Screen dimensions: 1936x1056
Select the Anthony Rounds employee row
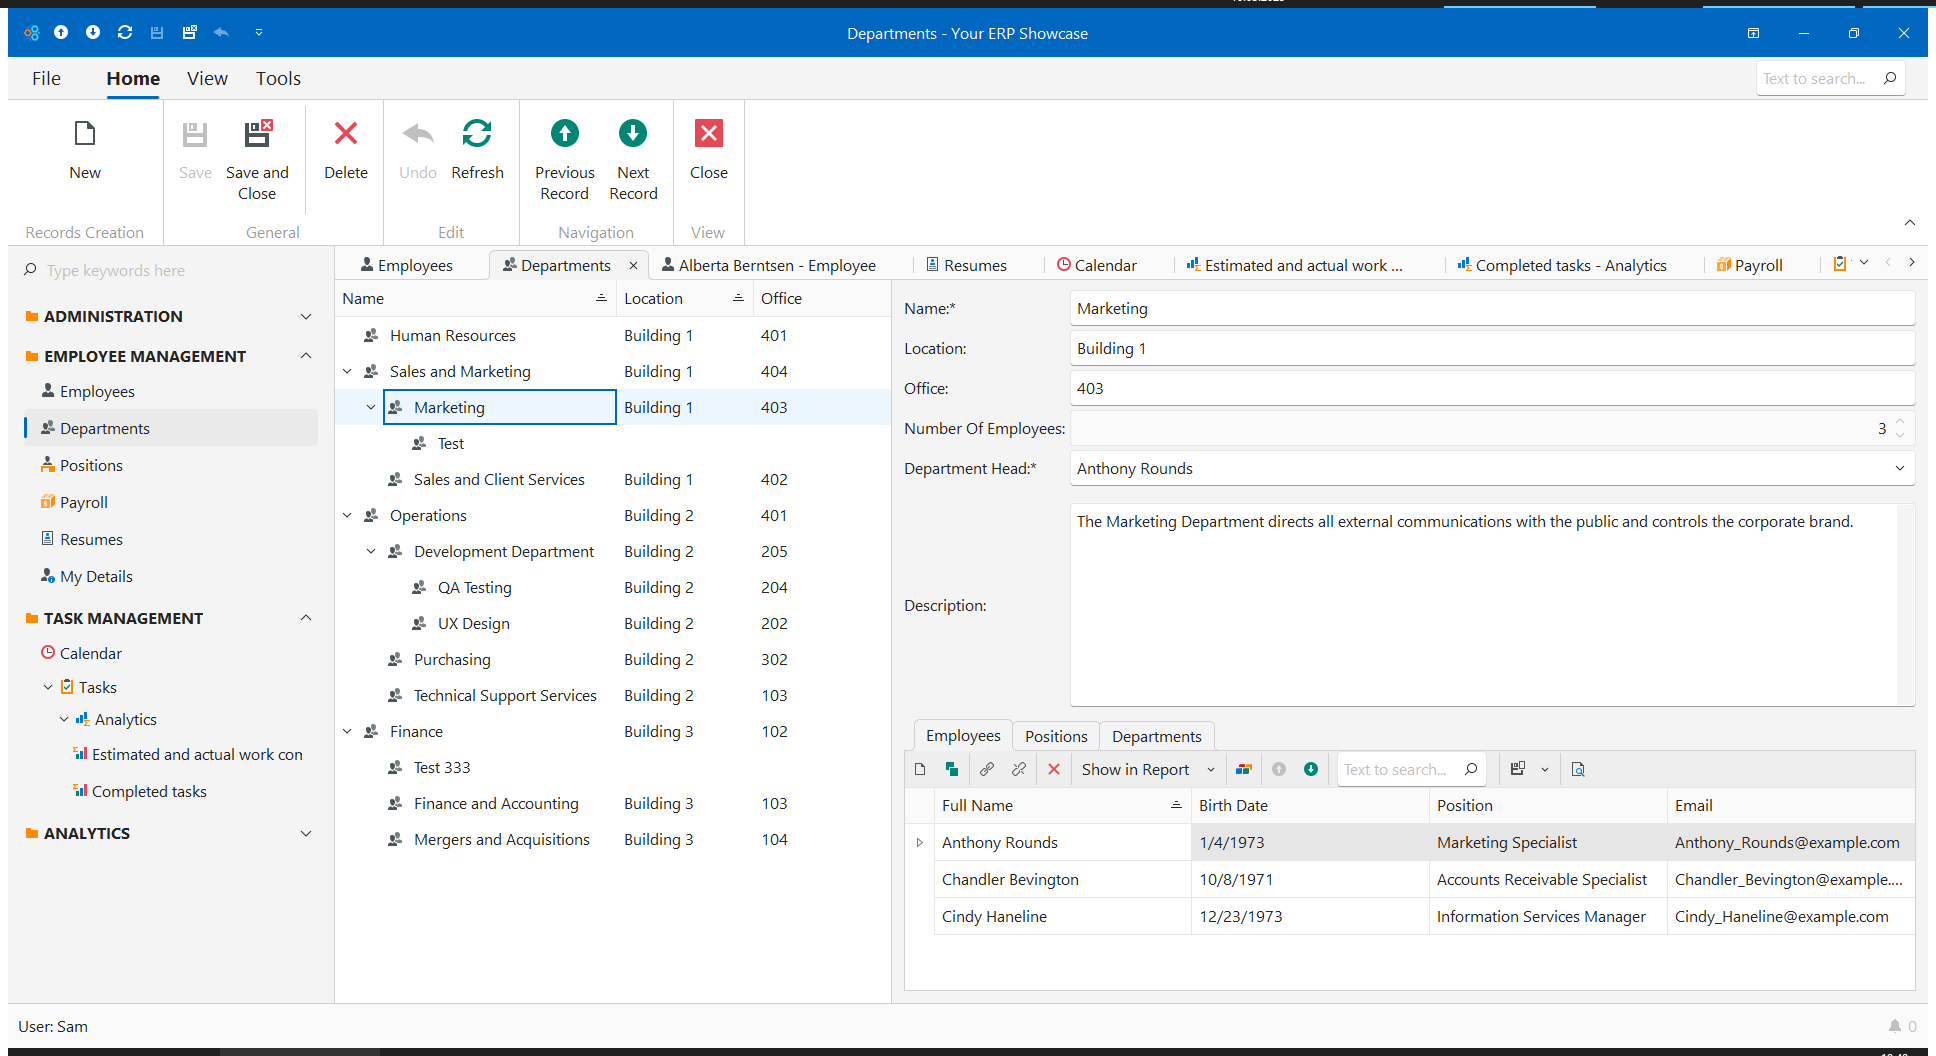tap(1000, 843)
